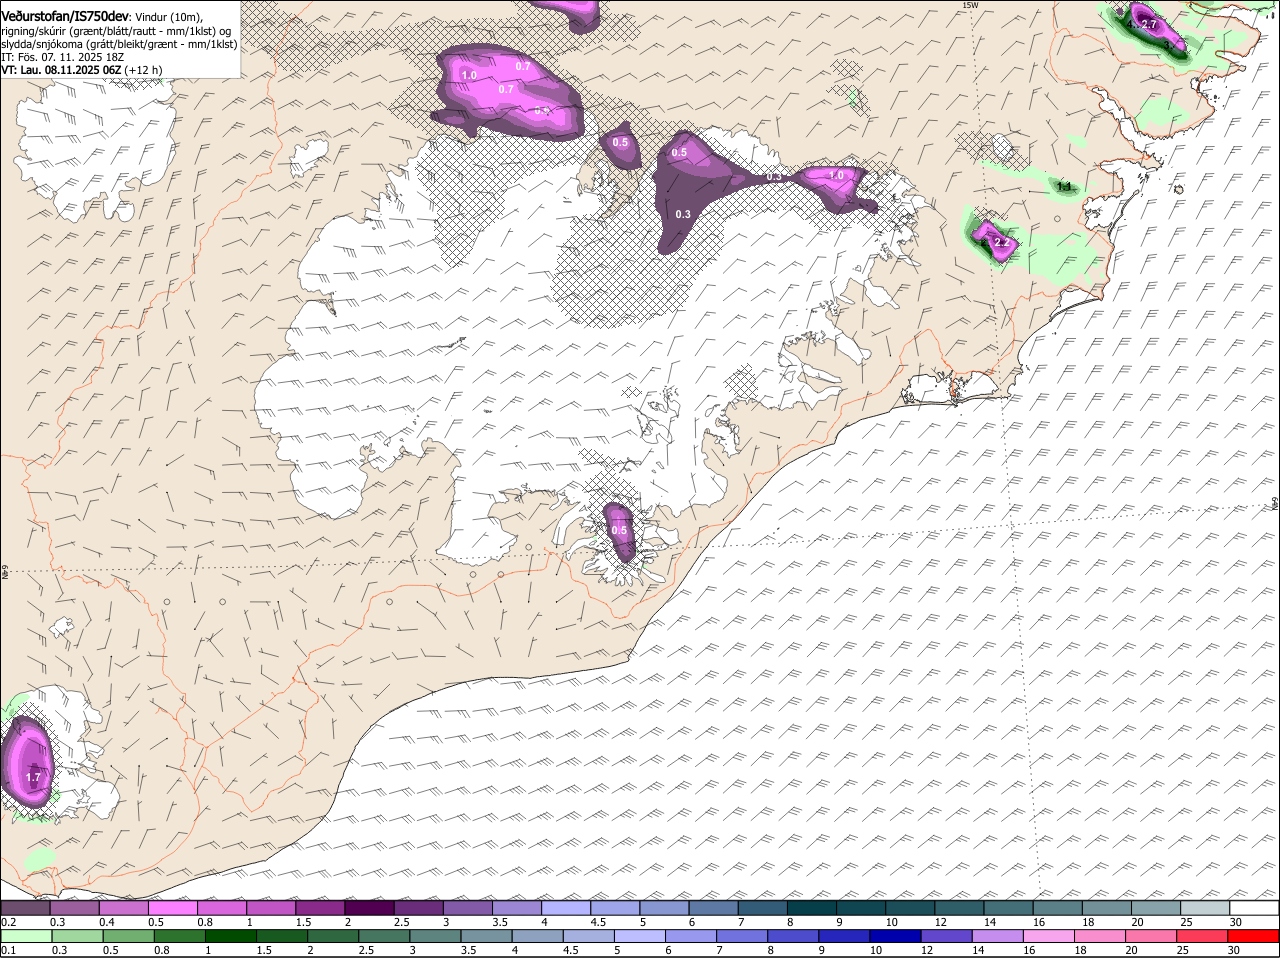This screenshot has width=1280, height=958.
Task: Click the 0.5 value on the southern glacier blob
Action: coord(619,531)
